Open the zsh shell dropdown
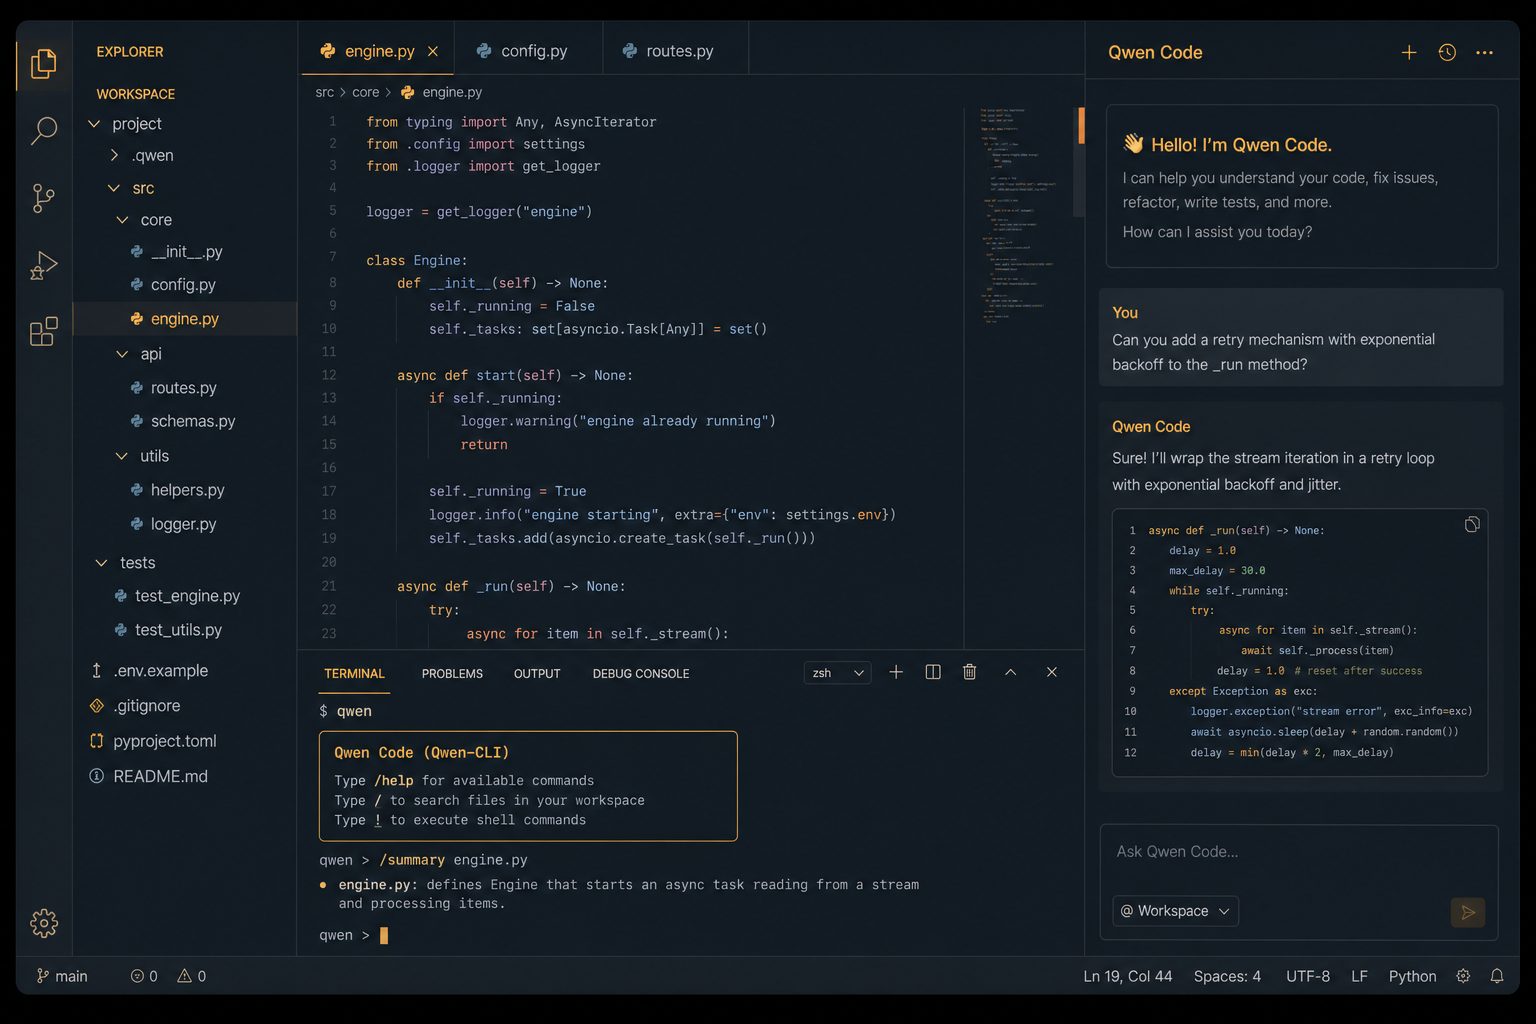The width and height of the screenshot is (1536, 1024). coord(837,673)
